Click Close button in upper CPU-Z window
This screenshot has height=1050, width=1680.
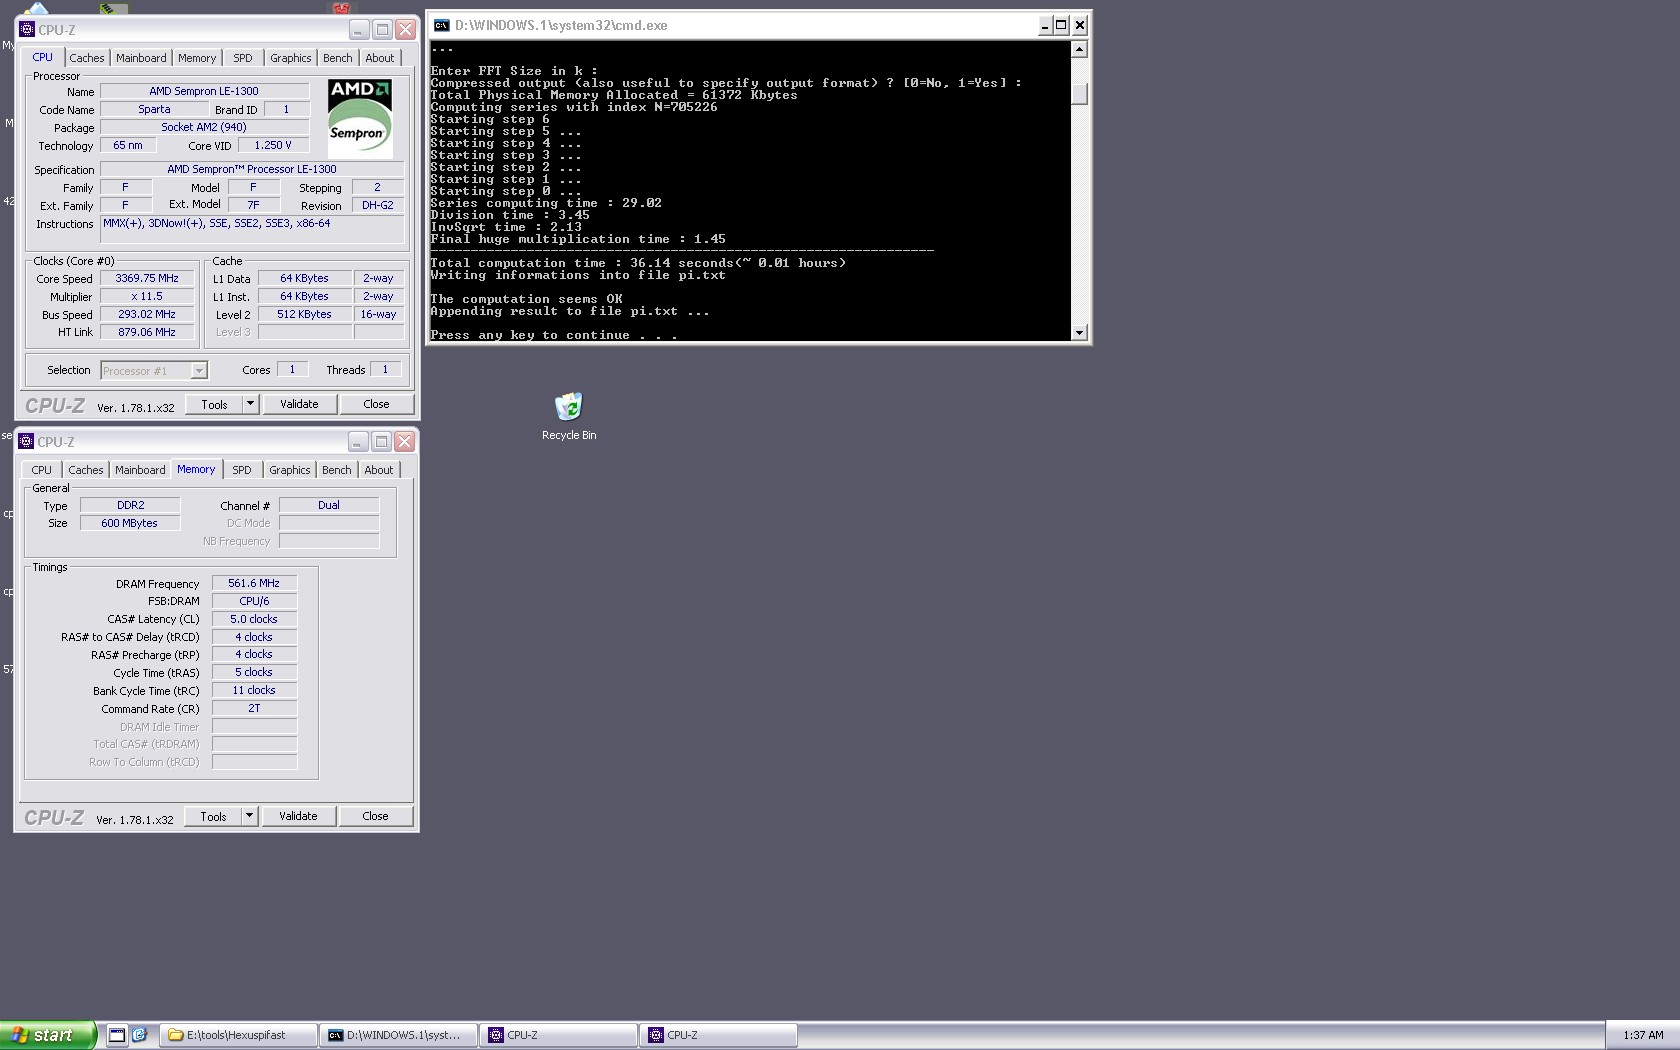(376, 404)
